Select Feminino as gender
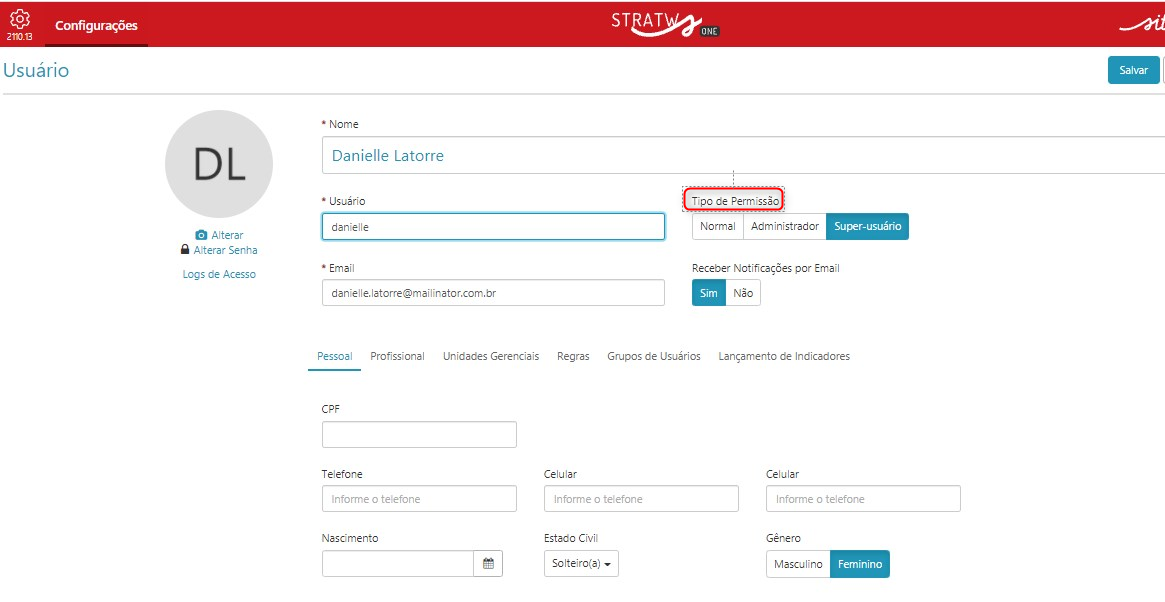The width and height of the screenshot is (1165, 602). [x=860, y=564]
